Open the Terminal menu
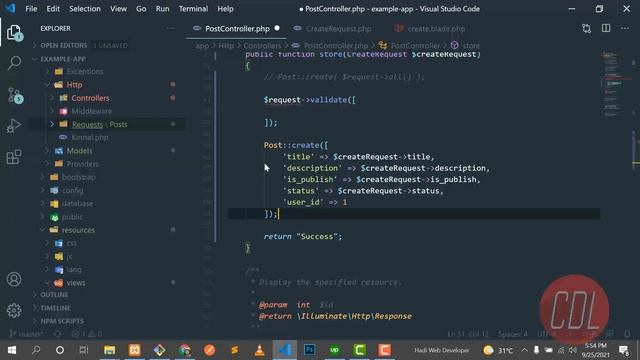 pyautogui.click(x=193, y=9)
